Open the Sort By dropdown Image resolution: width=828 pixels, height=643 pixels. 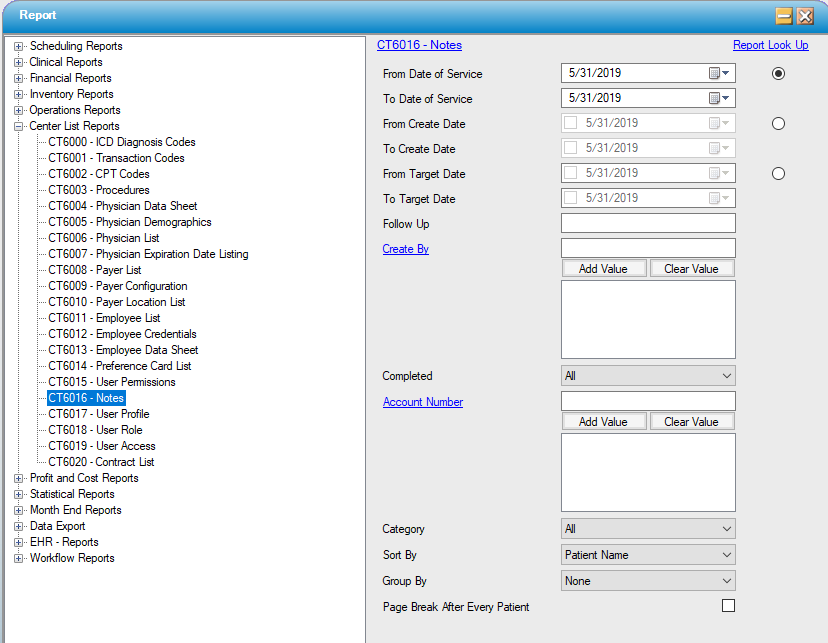click(x=648, y=555)
